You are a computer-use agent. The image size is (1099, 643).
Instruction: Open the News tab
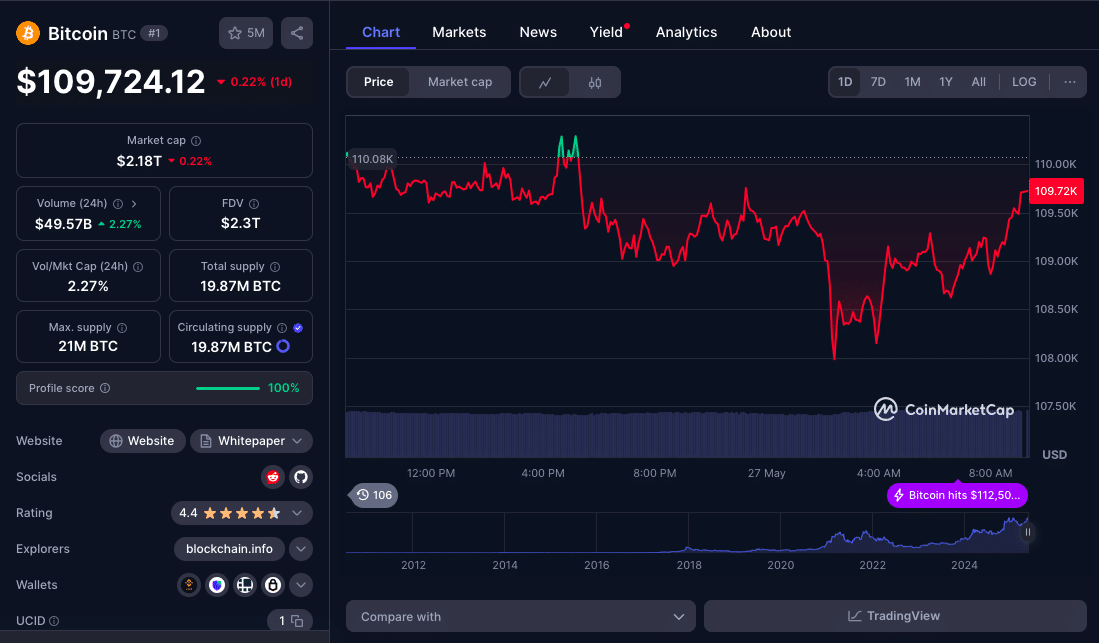pos(538,32)
